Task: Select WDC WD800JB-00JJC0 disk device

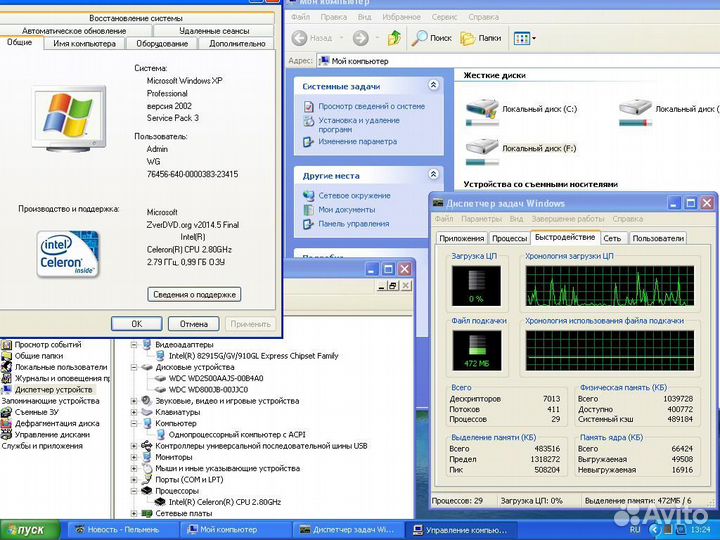Action: point(208,390)
